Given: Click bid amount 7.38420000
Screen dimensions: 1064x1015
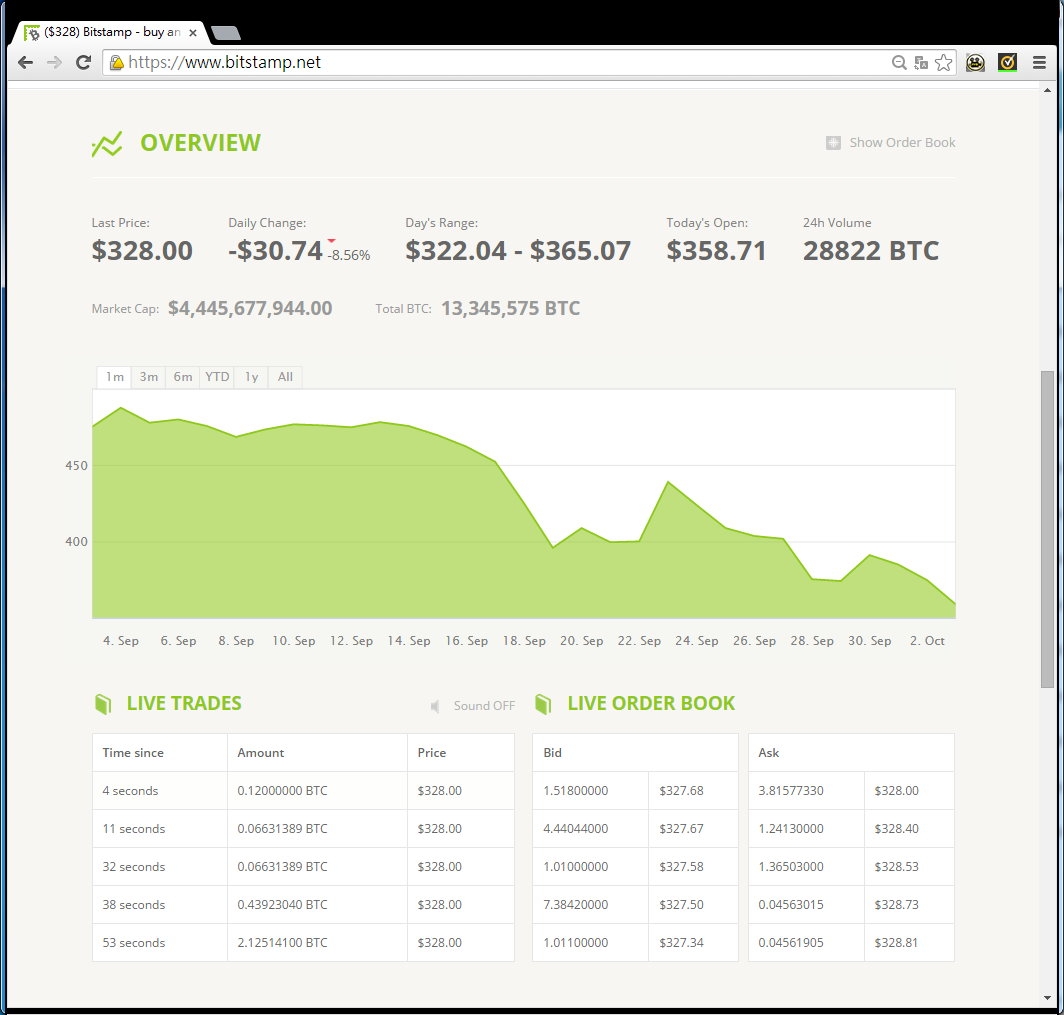Looking at the screenshot, I should [575, 904].
